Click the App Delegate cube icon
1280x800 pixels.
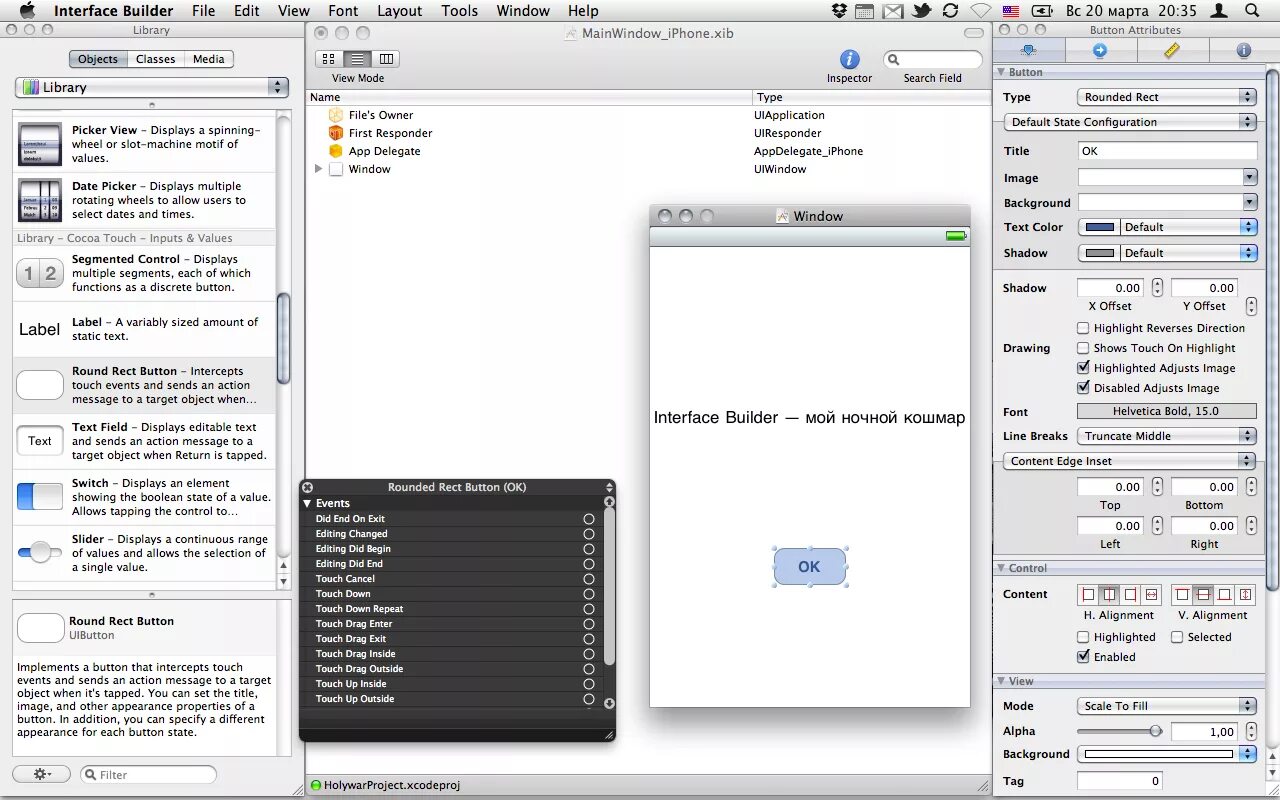click(336, 151)
